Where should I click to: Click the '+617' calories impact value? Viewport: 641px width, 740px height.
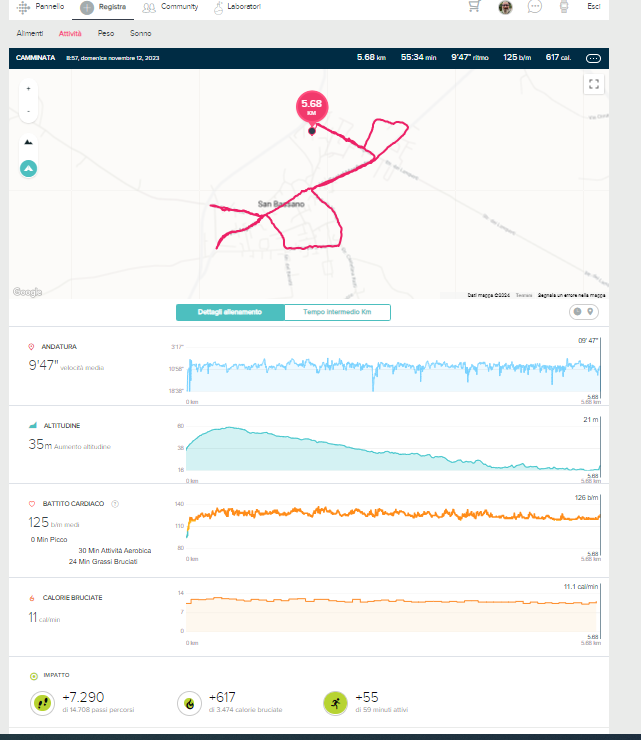click(222, 697)
